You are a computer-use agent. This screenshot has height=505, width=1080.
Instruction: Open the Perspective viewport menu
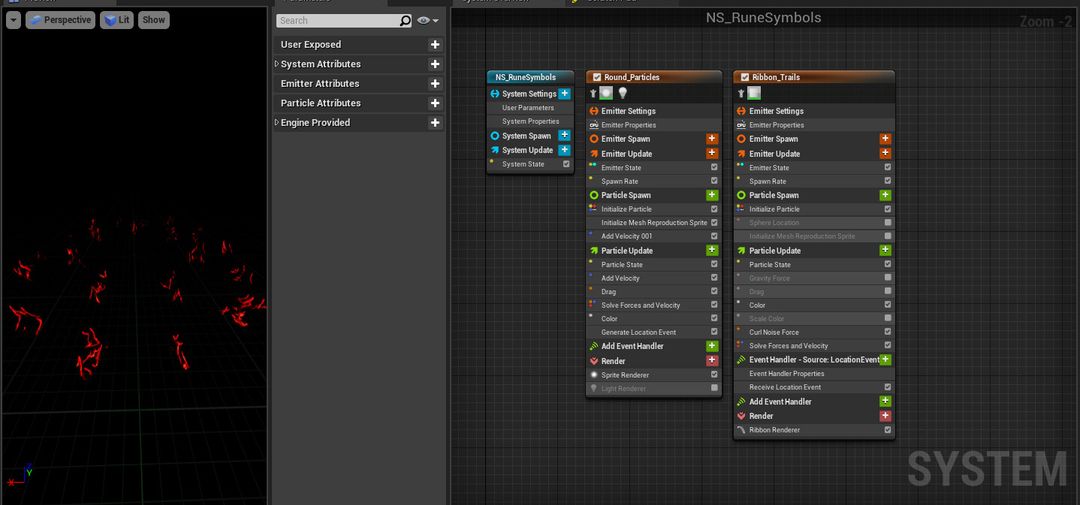pos(60,20)
